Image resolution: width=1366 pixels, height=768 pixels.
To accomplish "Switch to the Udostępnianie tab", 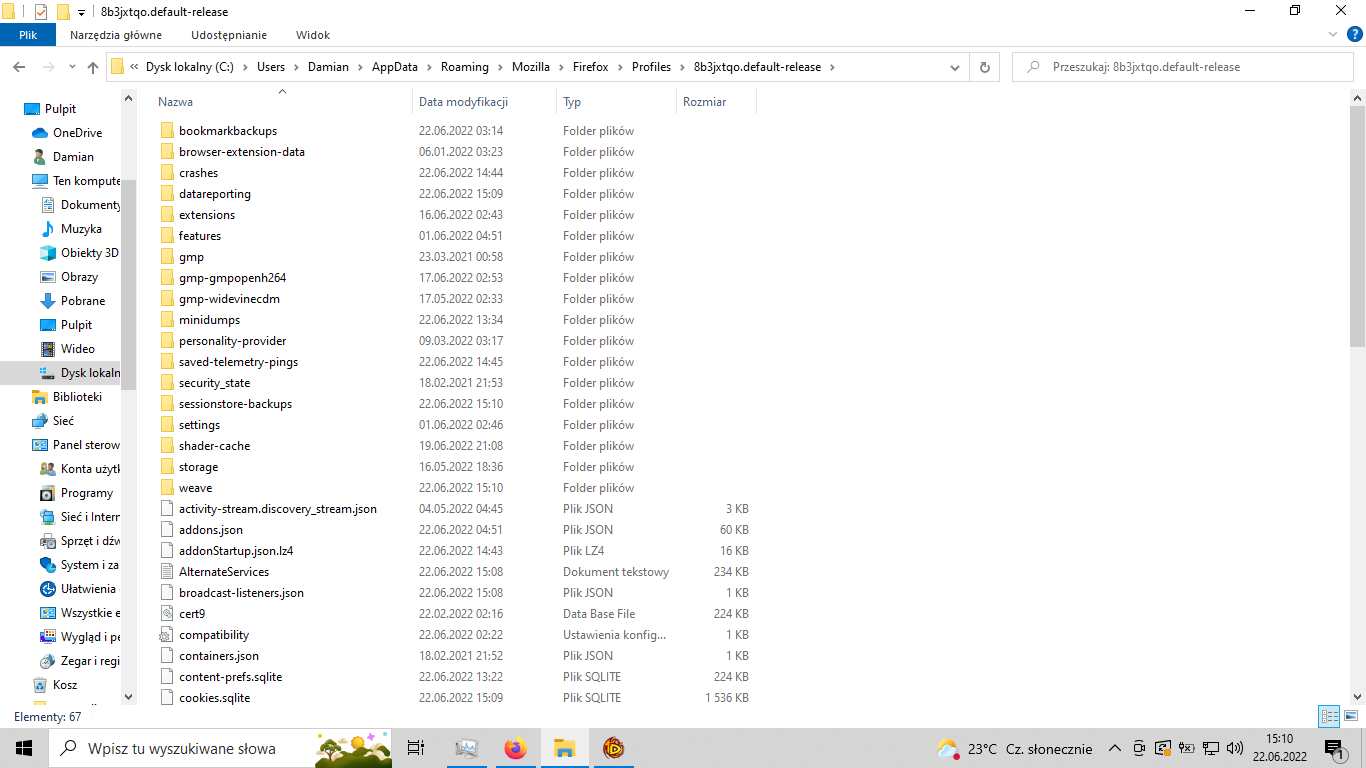I will click(x=229, y=35).
